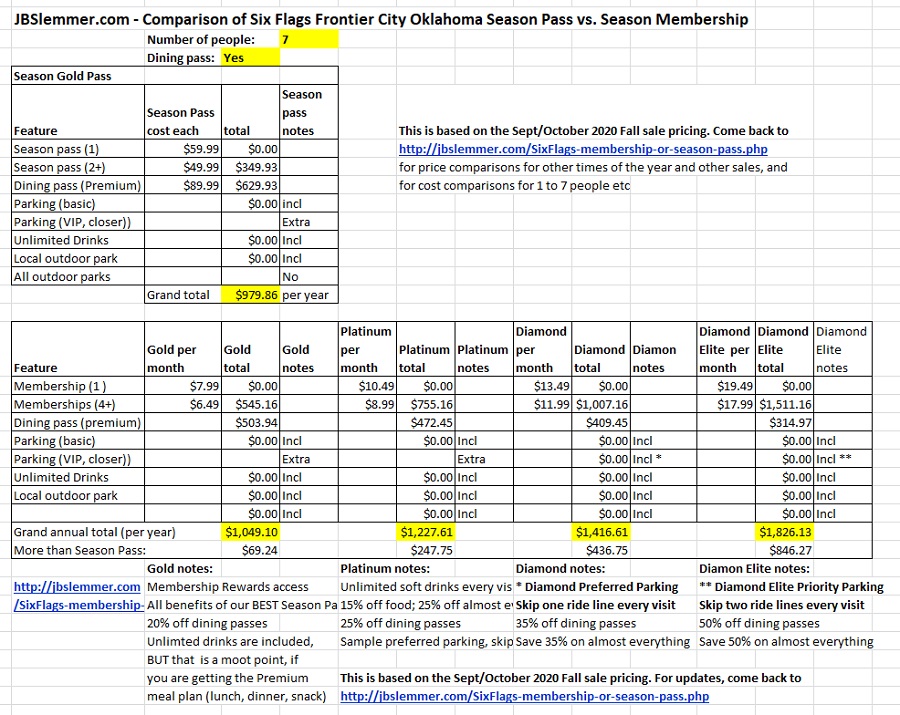The width and height of the screenshot is (900, 715).
Task: Select the All outdoor parks row label
Action: pos(77,277)
